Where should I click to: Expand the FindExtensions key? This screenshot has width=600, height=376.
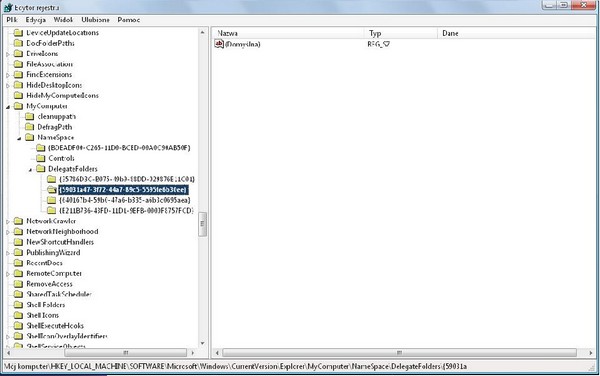point(8,75)
